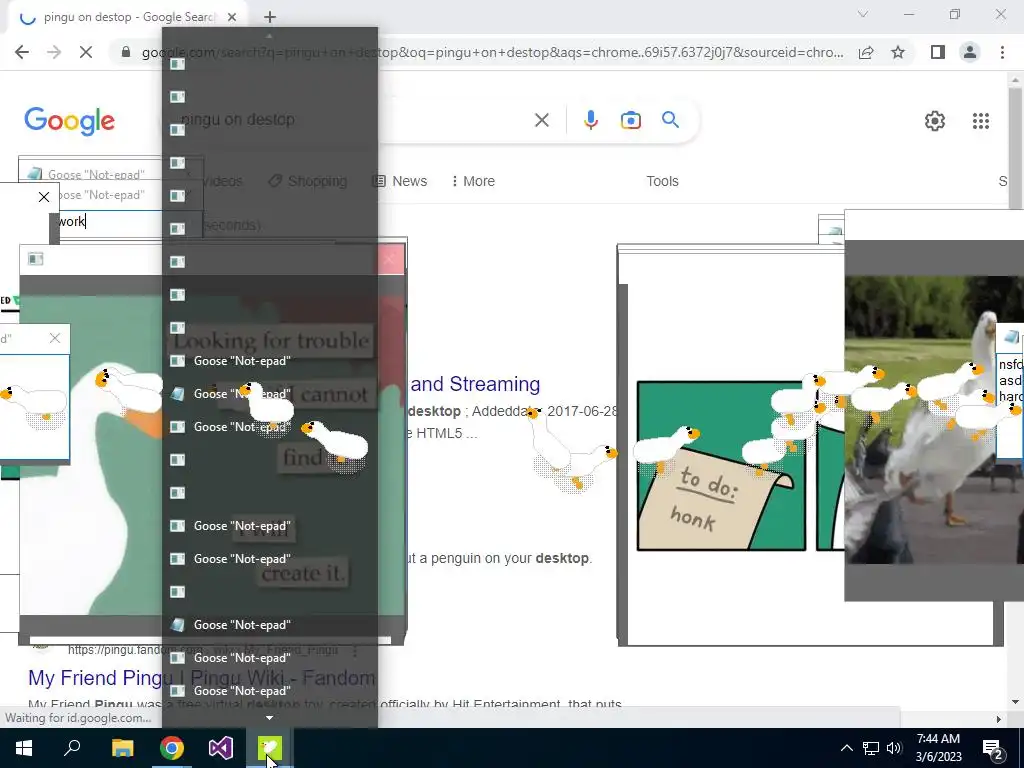
Task: Stop the page loading in Chrome
Action: 86,52
